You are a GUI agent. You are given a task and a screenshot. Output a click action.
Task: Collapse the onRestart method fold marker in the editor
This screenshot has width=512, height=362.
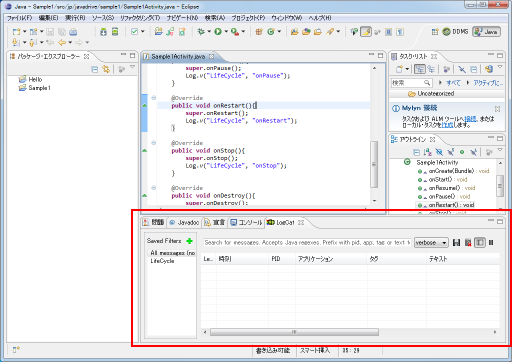point(154,98)
